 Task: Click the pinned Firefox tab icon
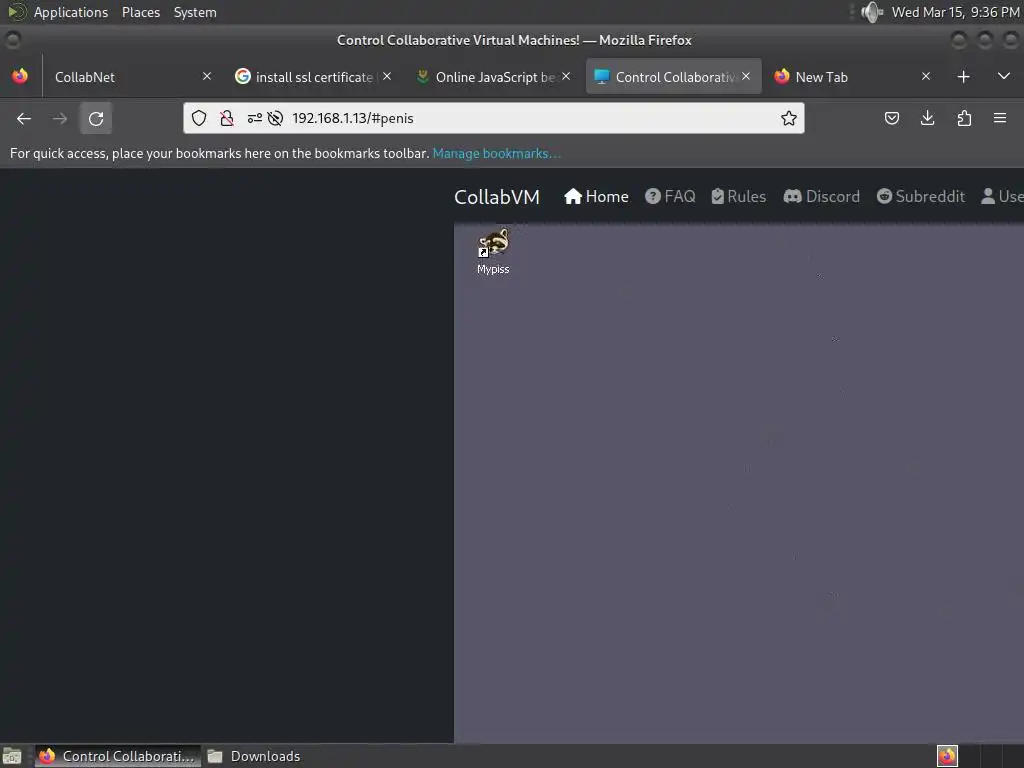point(20,76)
